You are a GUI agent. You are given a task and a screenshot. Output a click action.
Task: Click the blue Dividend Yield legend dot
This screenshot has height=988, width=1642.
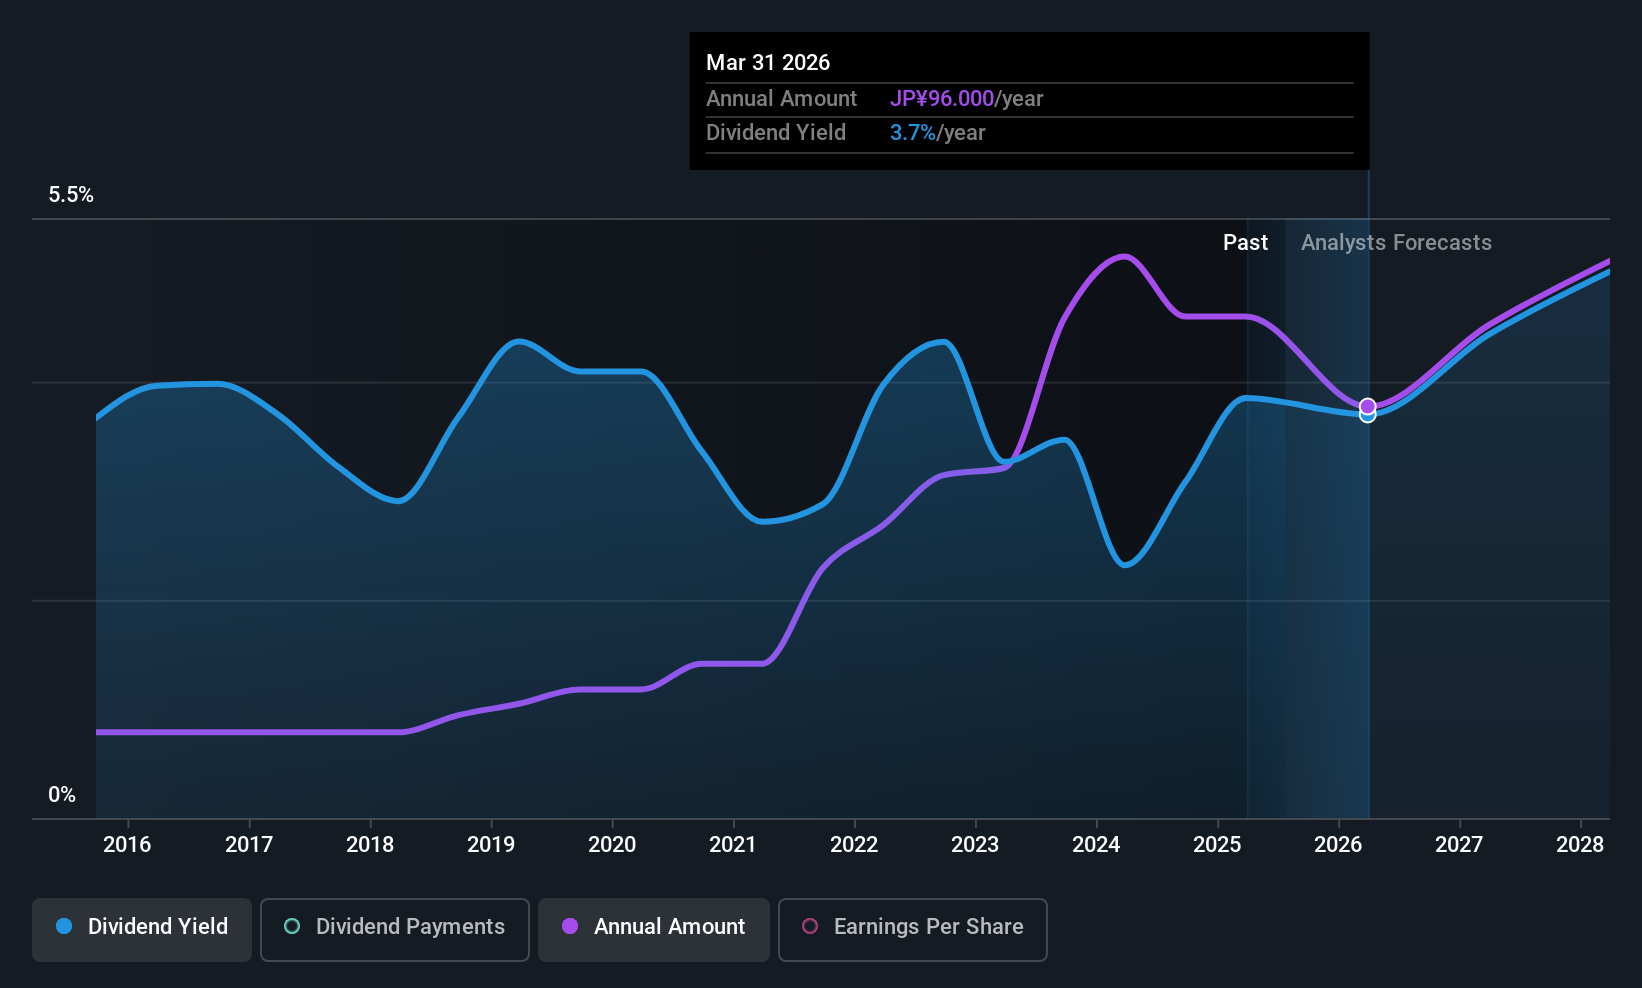(x=64, y=926)
